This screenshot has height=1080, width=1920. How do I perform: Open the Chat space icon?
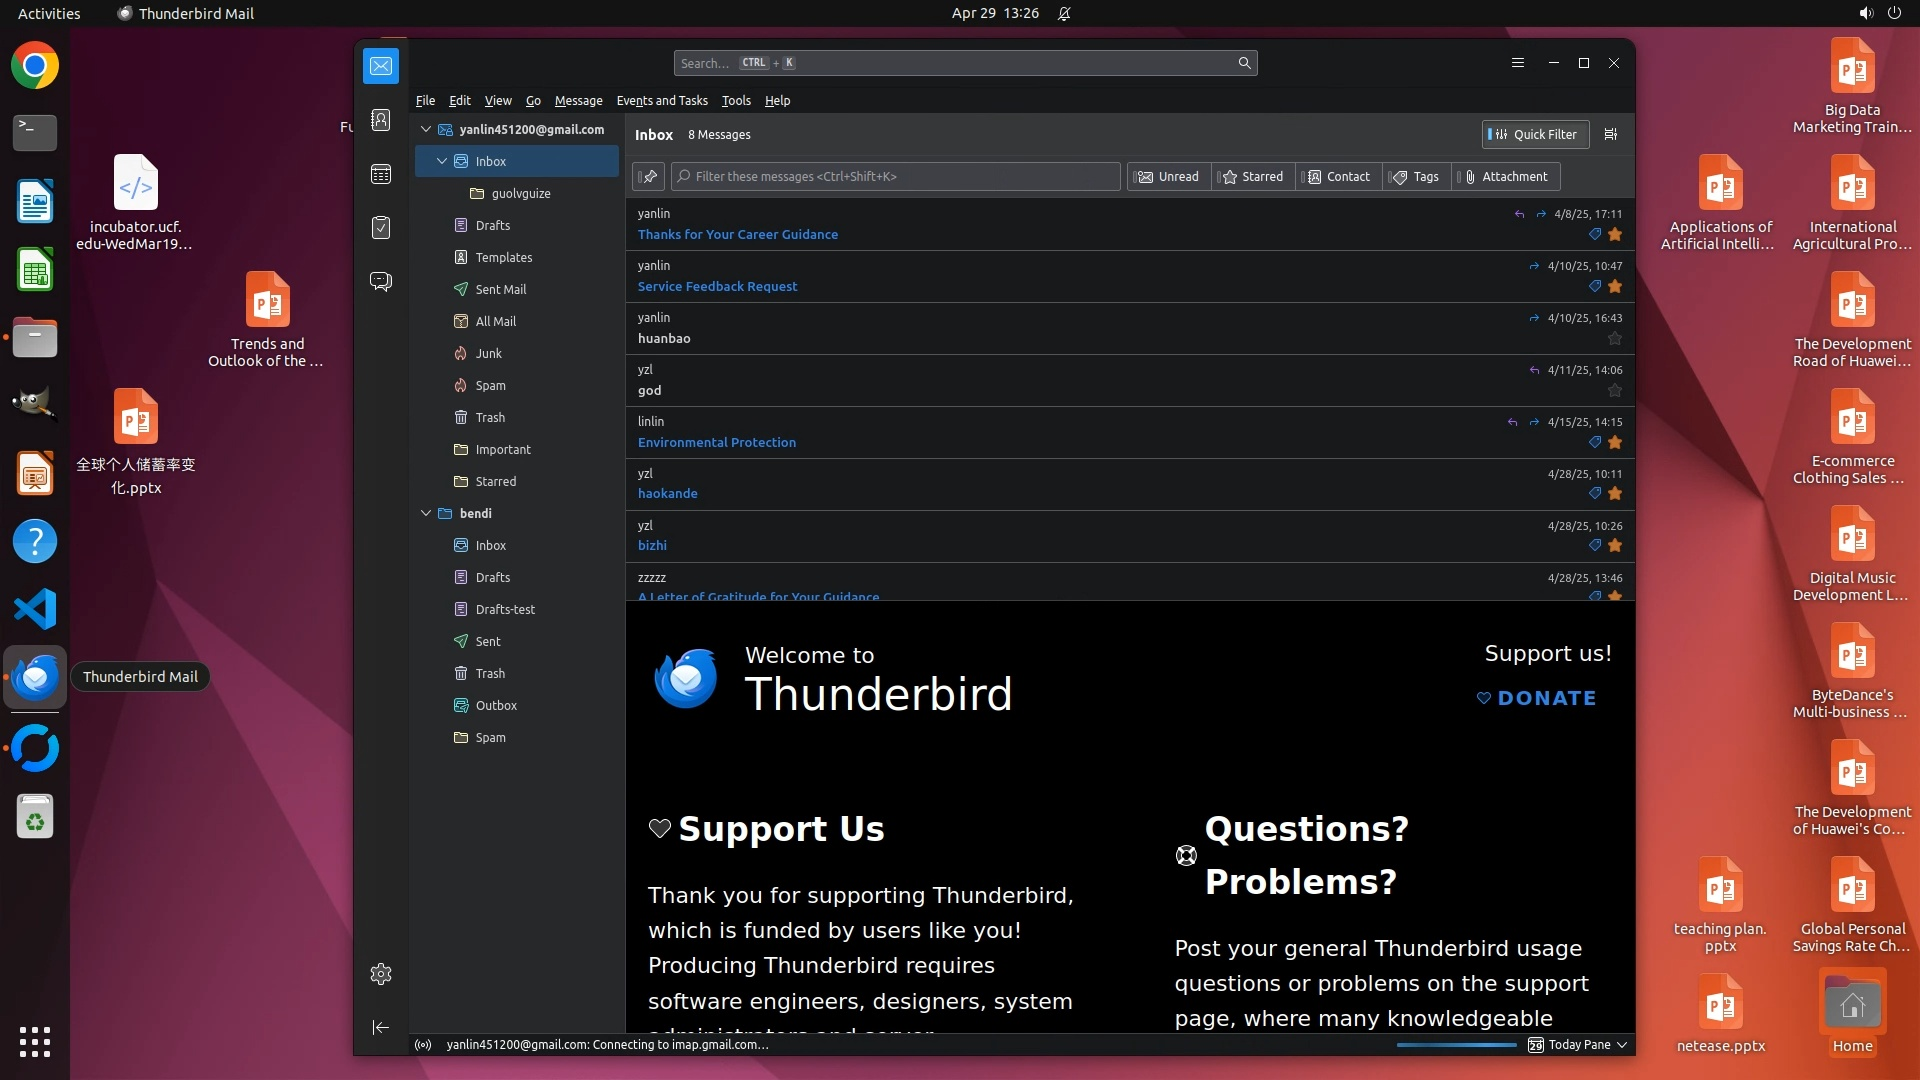tap(381, 281)
